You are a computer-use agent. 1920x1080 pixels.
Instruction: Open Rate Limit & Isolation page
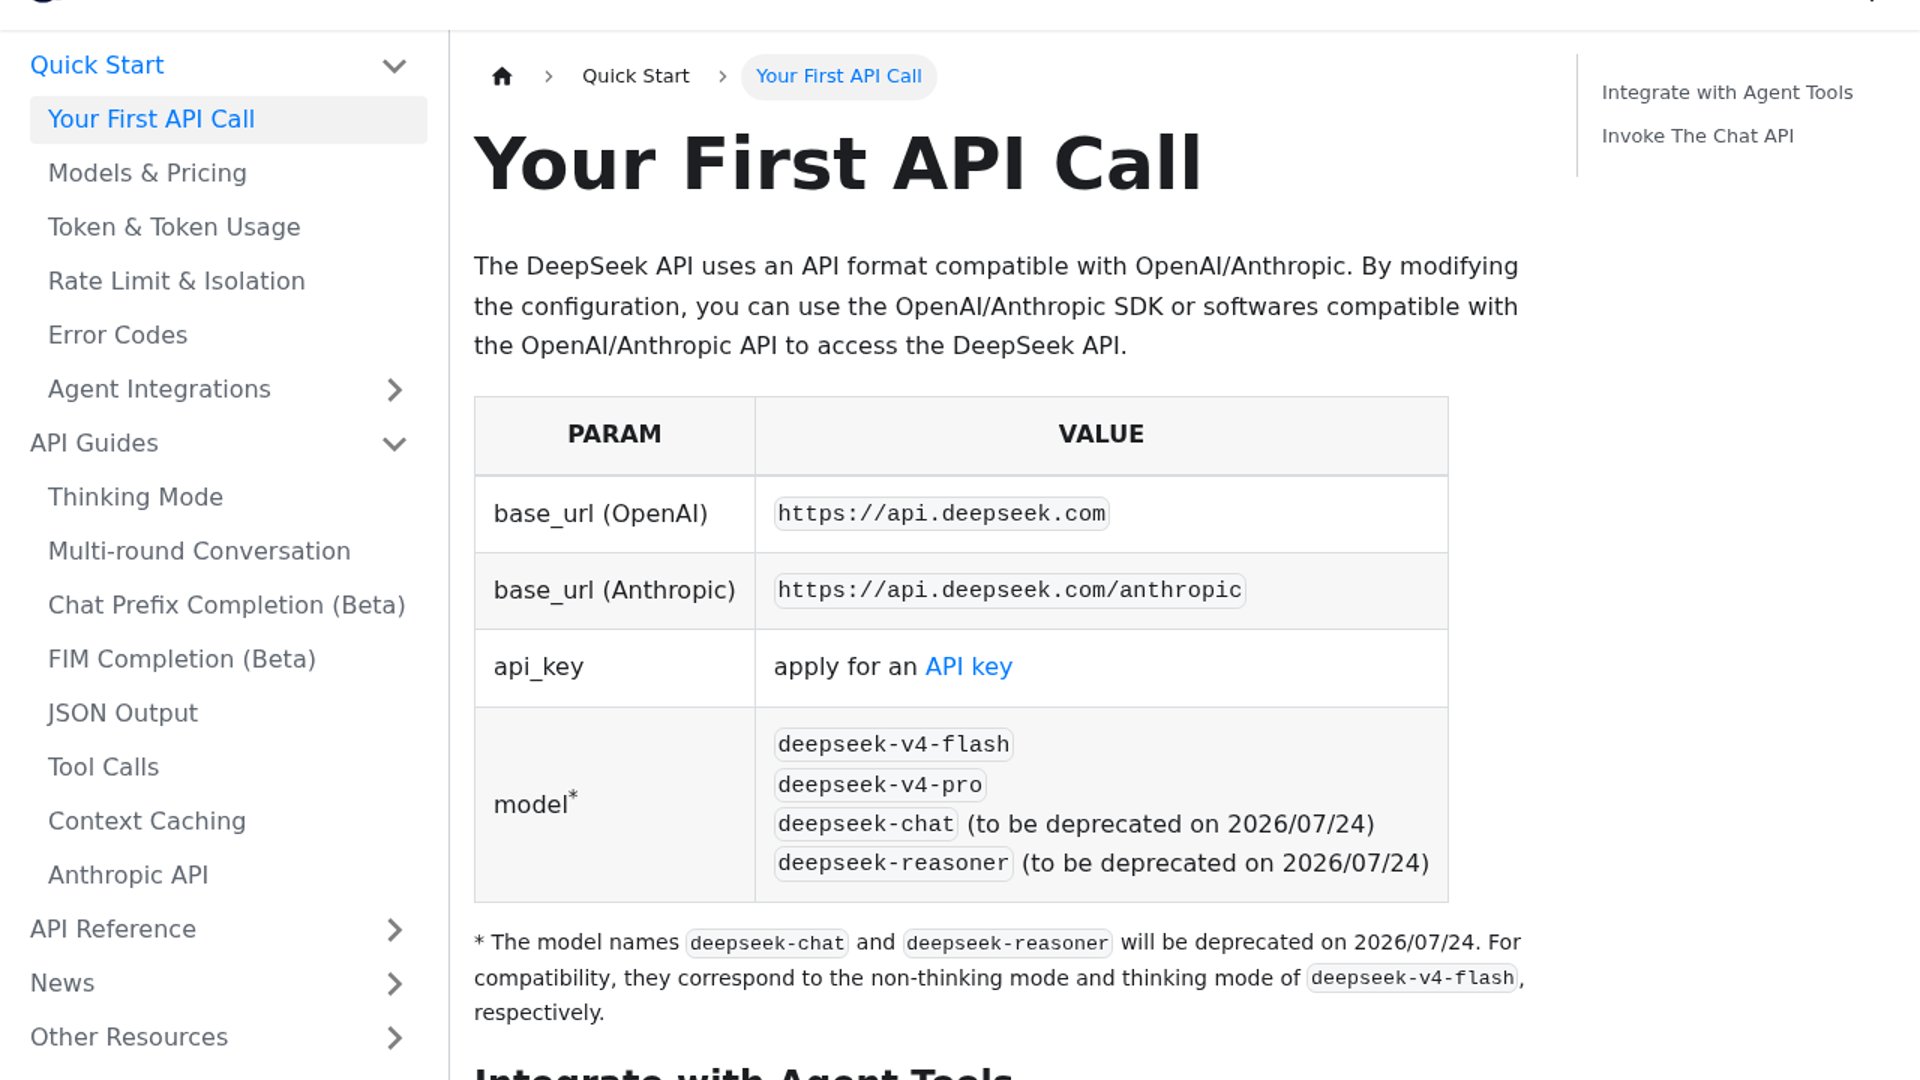coord(176,281)
